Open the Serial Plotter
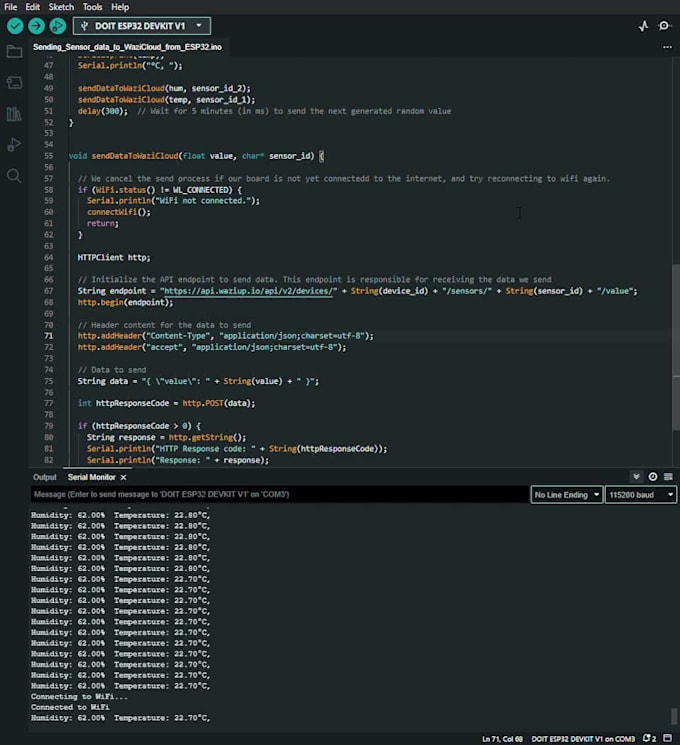The width and height of the screenshot is (680, 745). coord(644,26)
